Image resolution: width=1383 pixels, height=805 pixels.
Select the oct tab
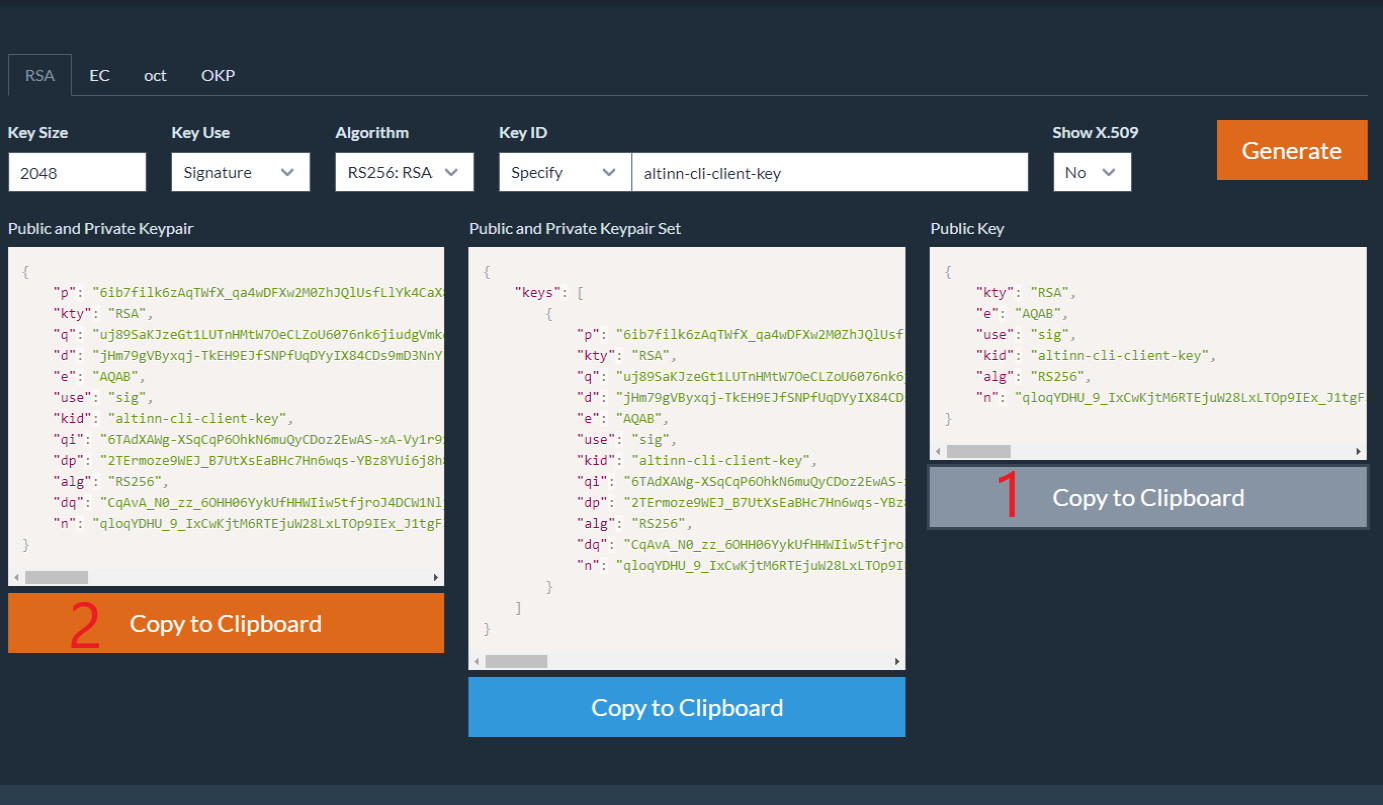click(155, 75)
